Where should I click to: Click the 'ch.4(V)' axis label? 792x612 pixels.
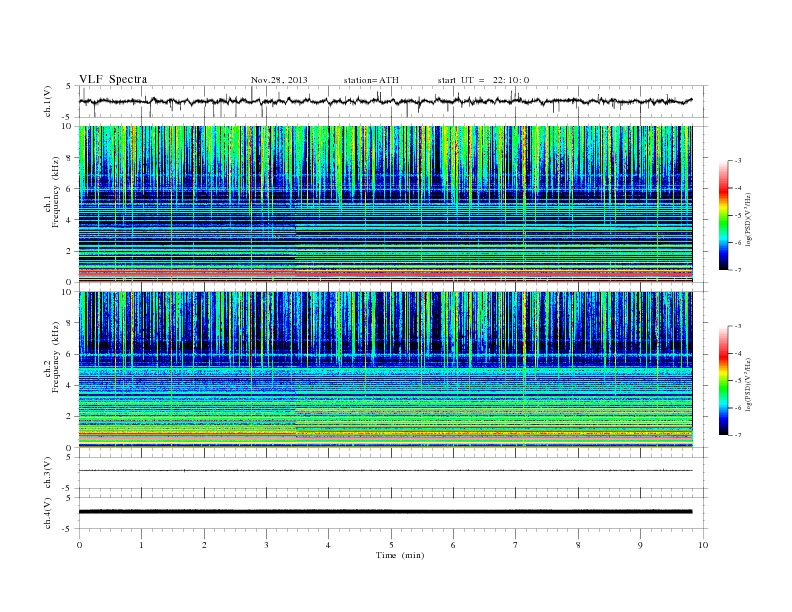48,513
